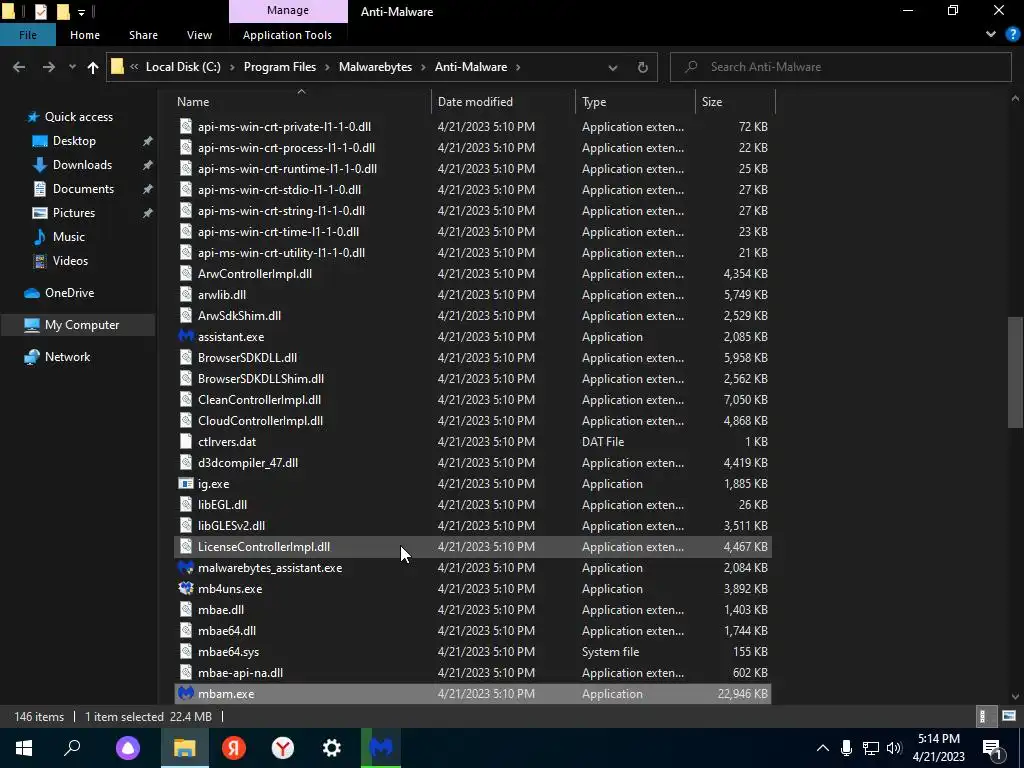Expand breadcrumb arrow after Program Files
The image size is (1024, 768).
327,67
